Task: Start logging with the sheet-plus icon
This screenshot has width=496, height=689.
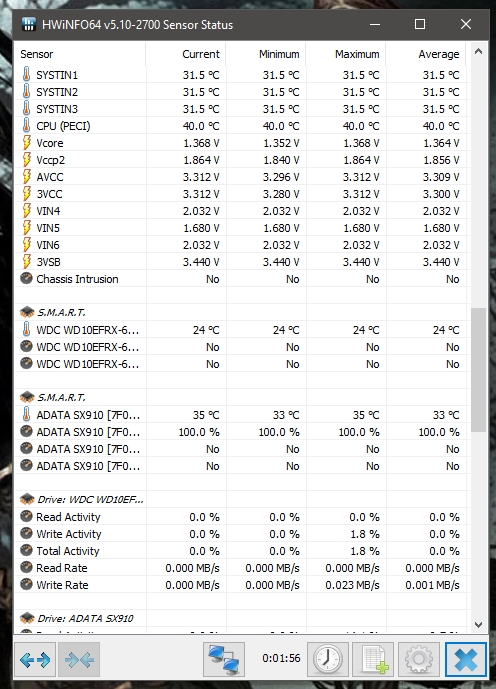Action: point(373,660)
